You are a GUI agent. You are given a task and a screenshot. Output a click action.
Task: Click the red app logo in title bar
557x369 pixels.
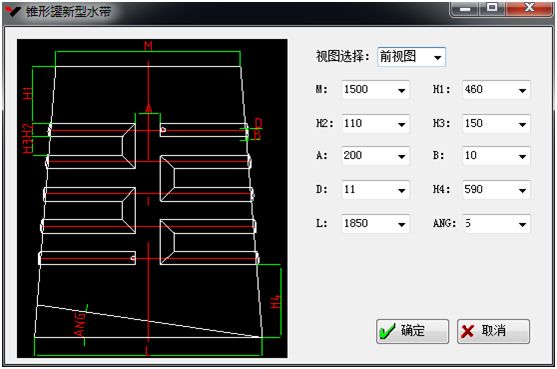coord(13,11)
